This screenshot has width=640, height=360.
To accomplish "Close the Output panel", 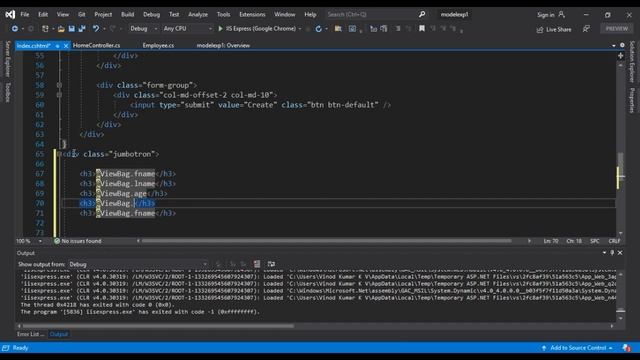I will coord(620,253).
